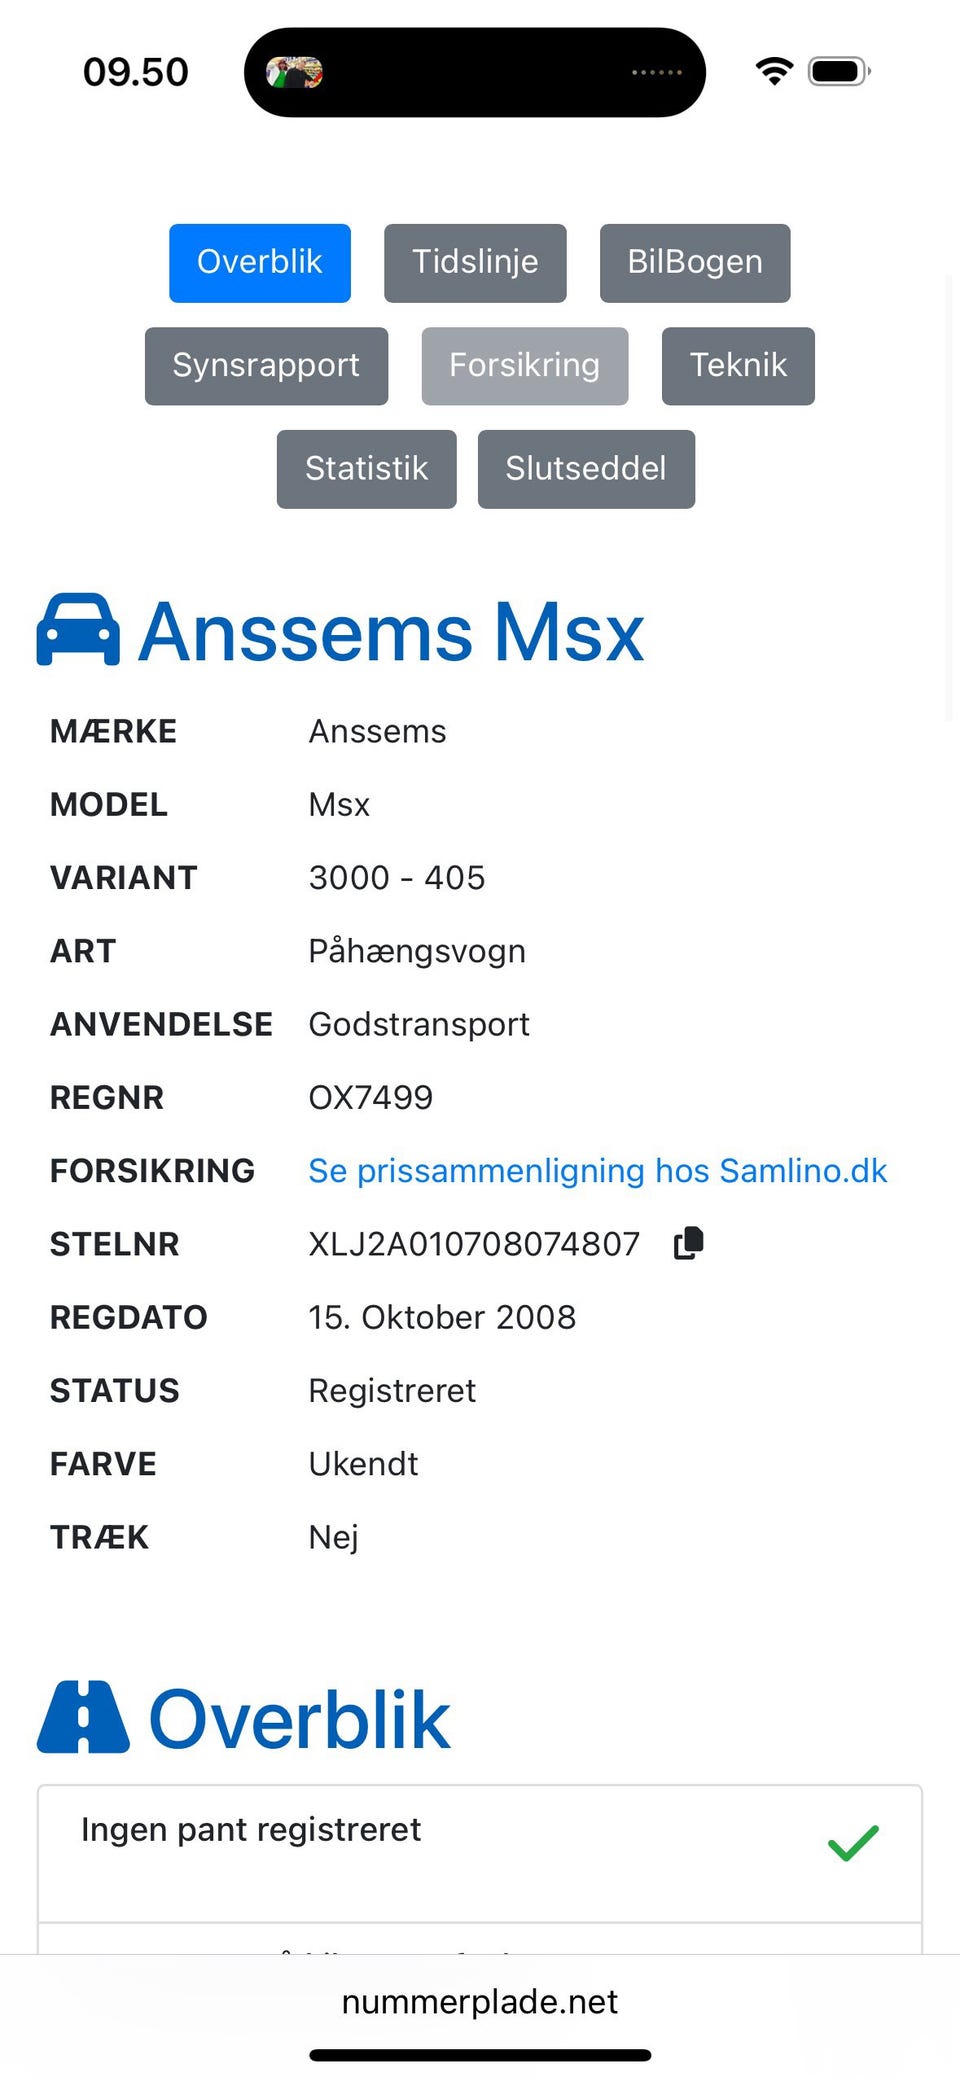The image size is (960, 2081).
Task: Tap the Wi-Fi status icon
Action: (x=774, y=71)
